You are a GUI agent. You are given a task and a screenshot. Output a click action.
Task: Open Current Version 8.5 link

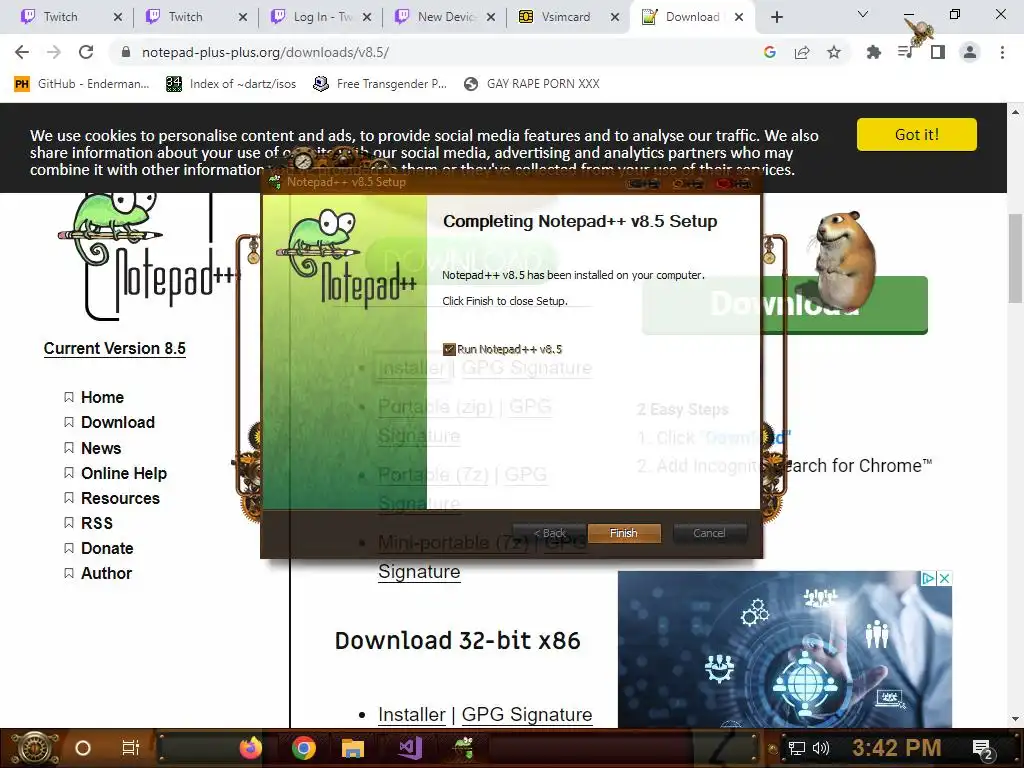tap(114, 348)
